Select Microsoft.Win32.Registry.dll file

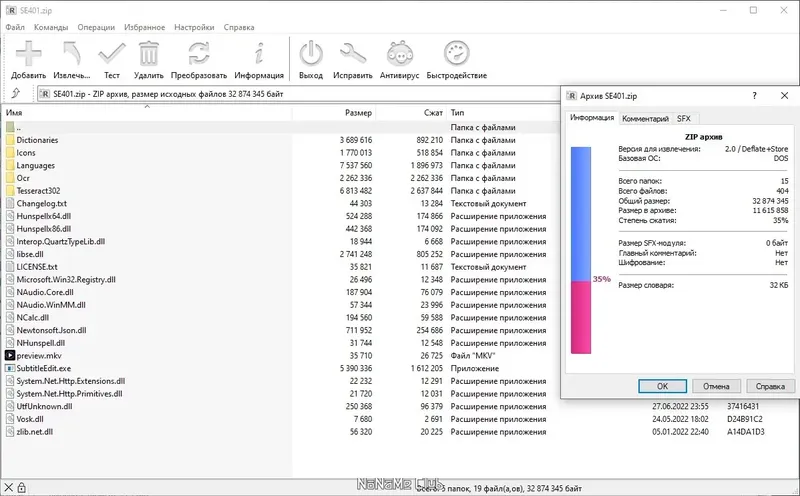click(66, 280)
